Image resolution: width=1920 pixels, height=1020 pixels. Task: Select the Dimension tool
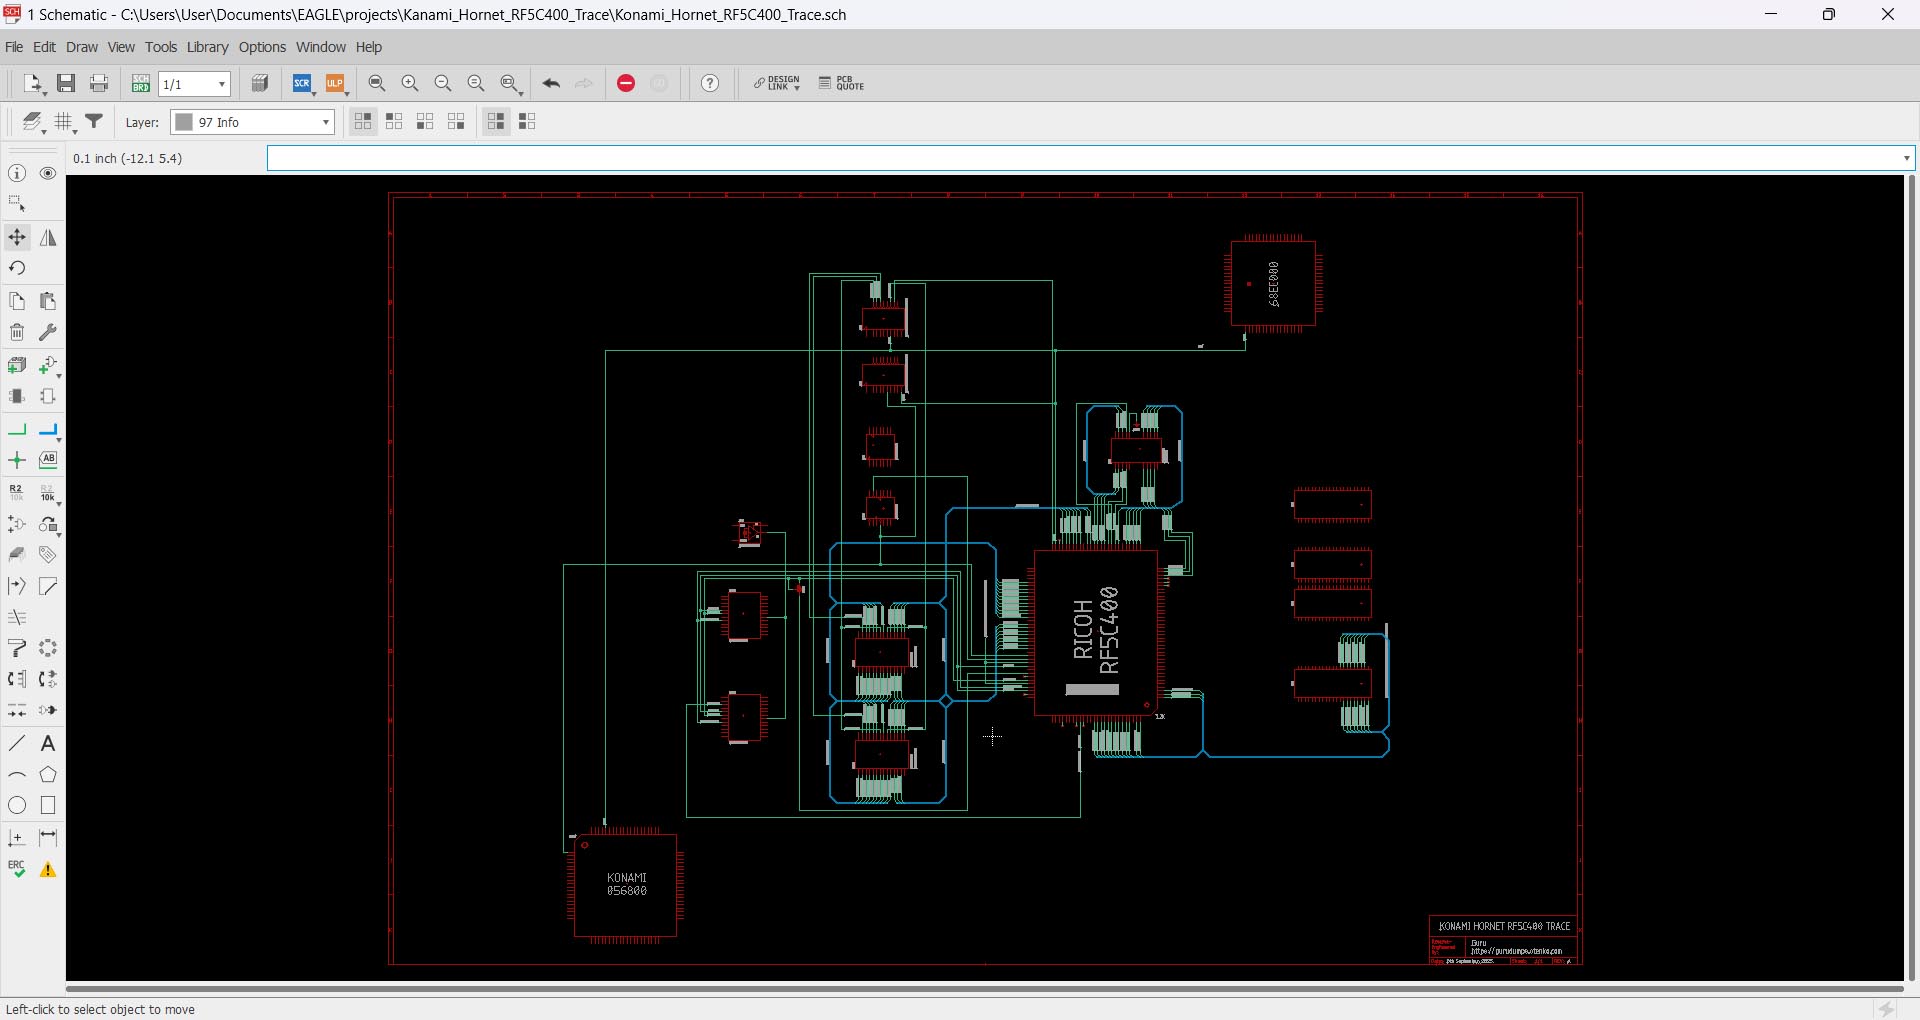[48, 838]
